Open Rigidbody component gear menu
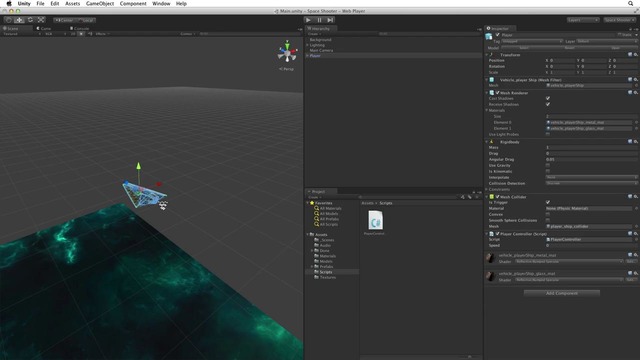The width and height of the screenshot is (640, 360). click(x=636, y=142)
